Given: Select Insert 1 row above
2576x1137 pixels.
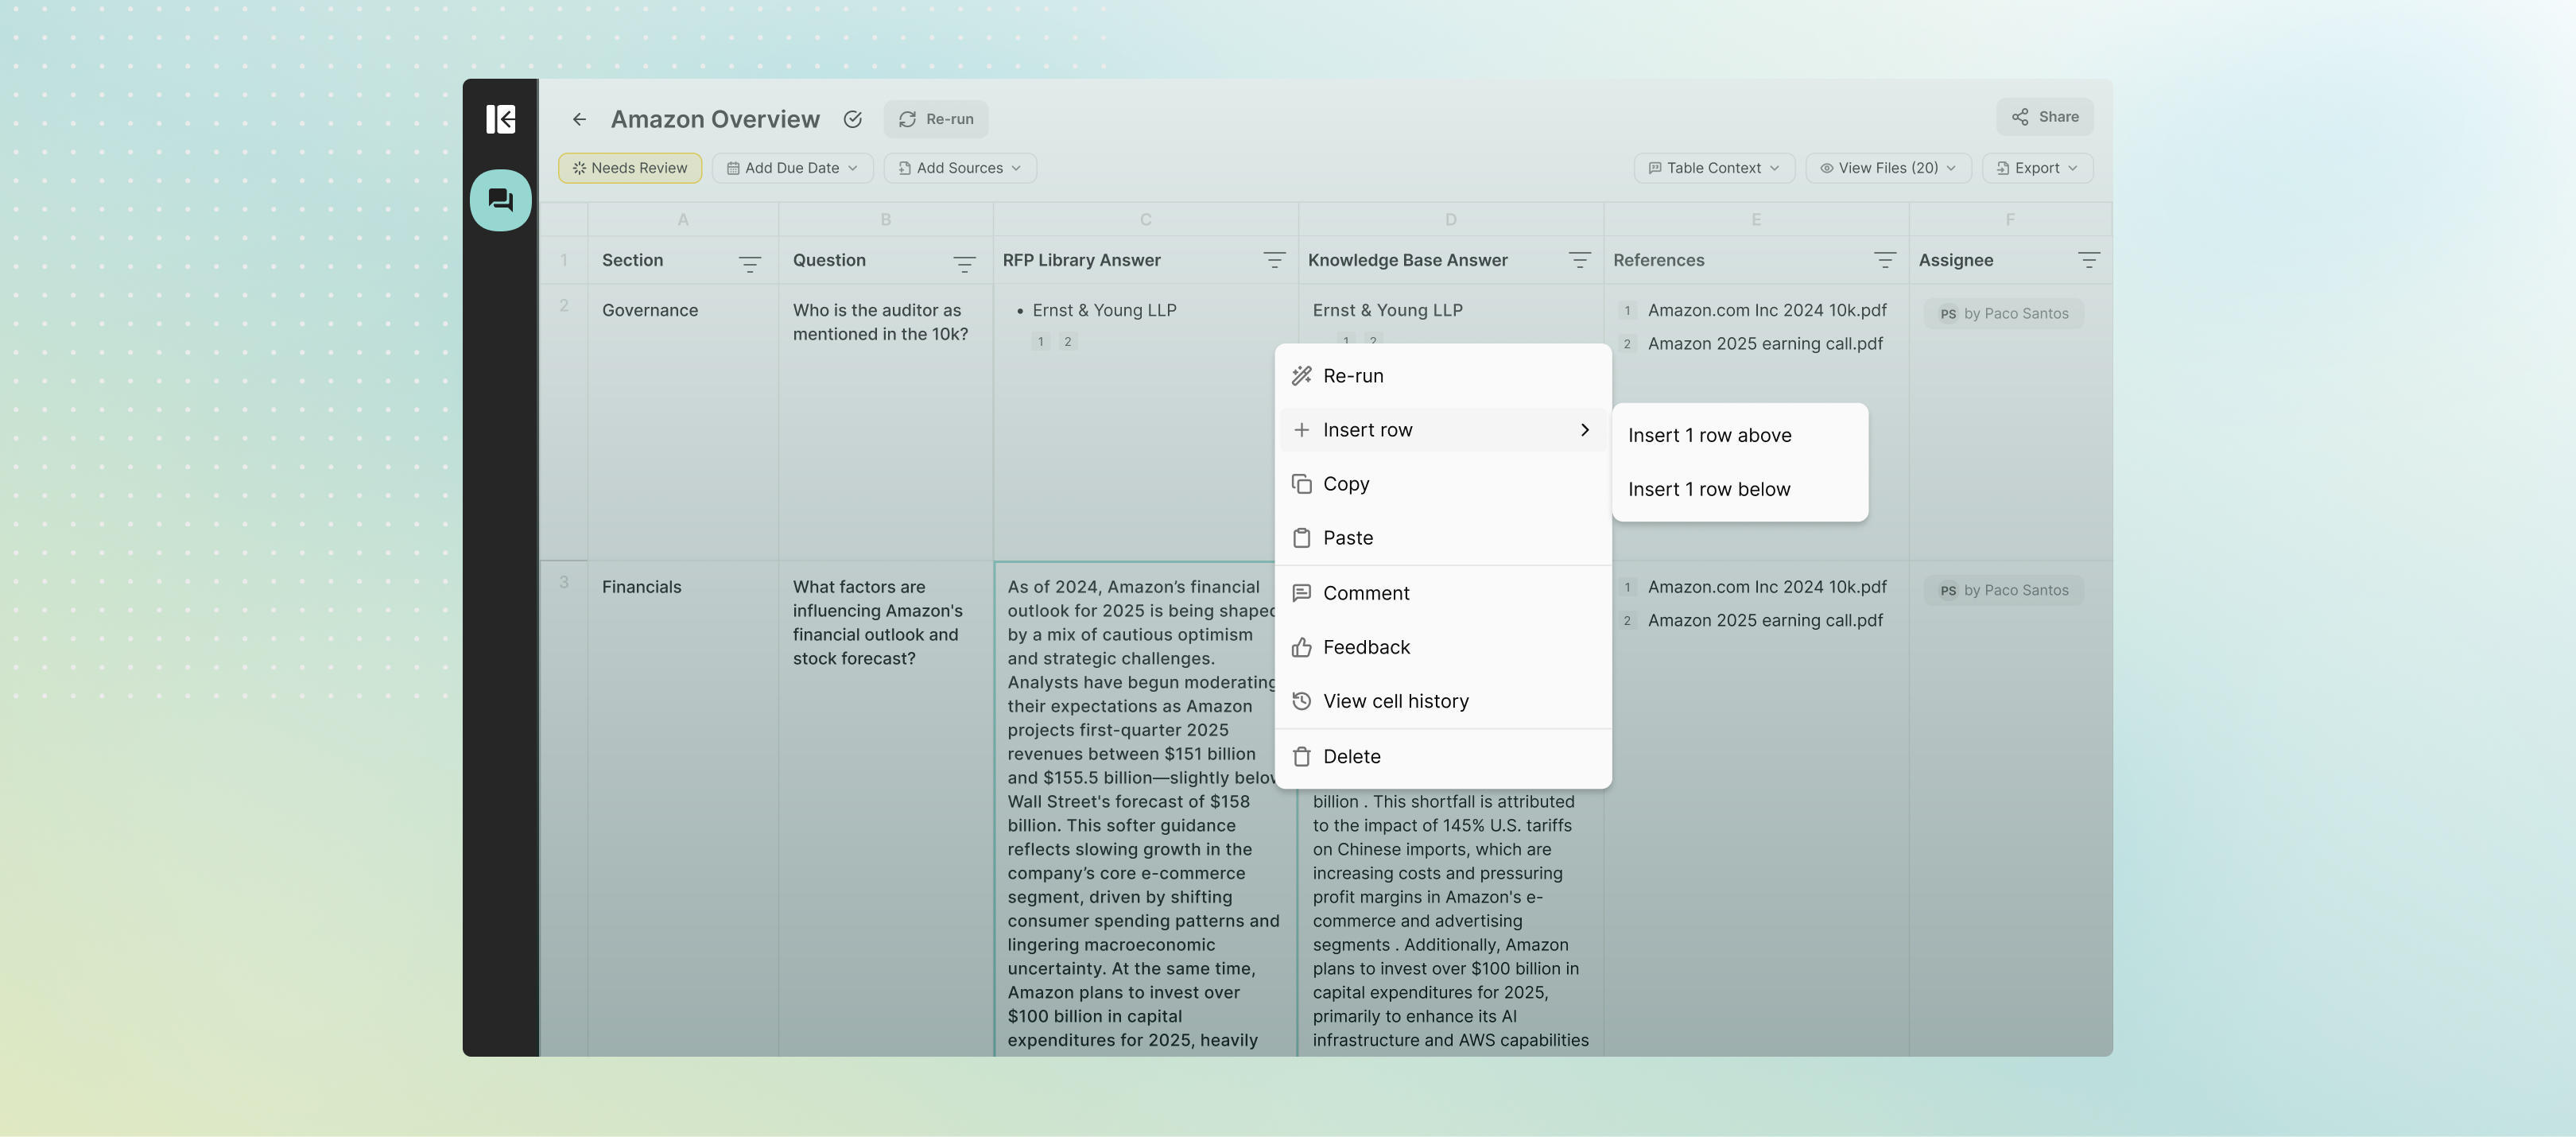Looking at the screenshot, I should tap(1709, 435).
